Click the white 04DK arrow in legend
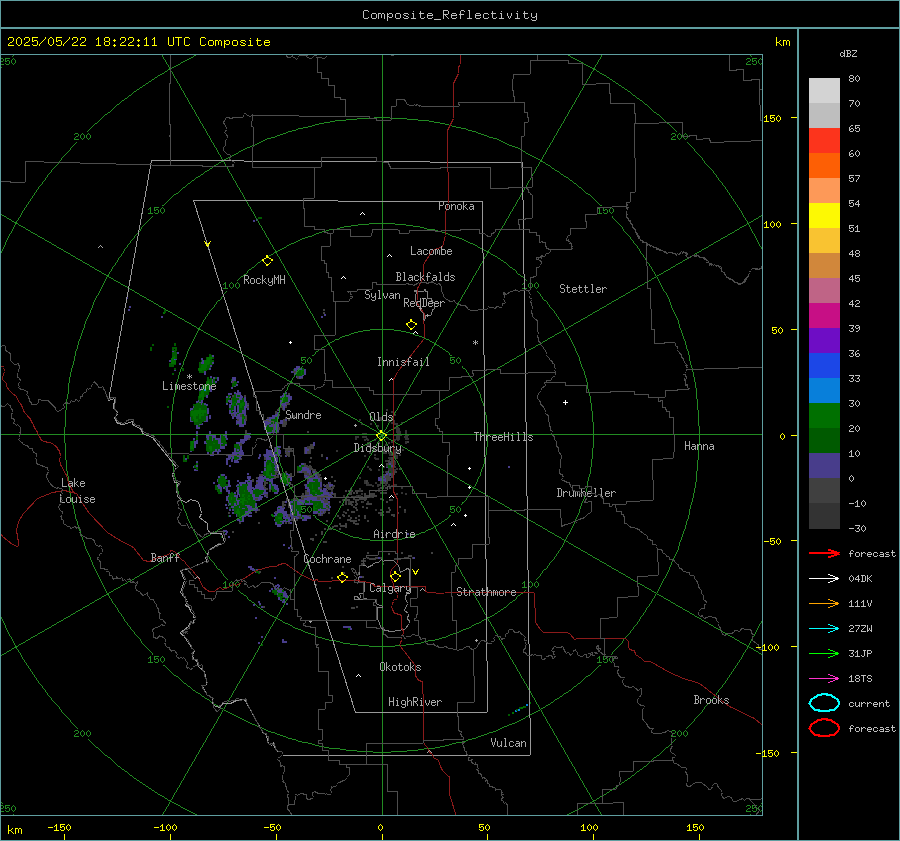 point(824,578)
